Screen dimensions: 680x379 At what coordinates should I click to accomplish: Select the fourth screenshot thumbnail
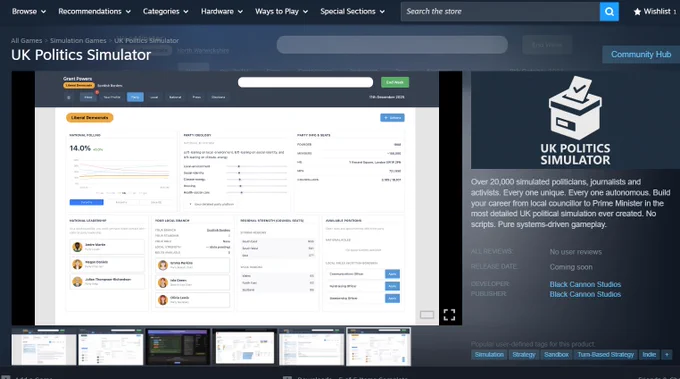245,347
